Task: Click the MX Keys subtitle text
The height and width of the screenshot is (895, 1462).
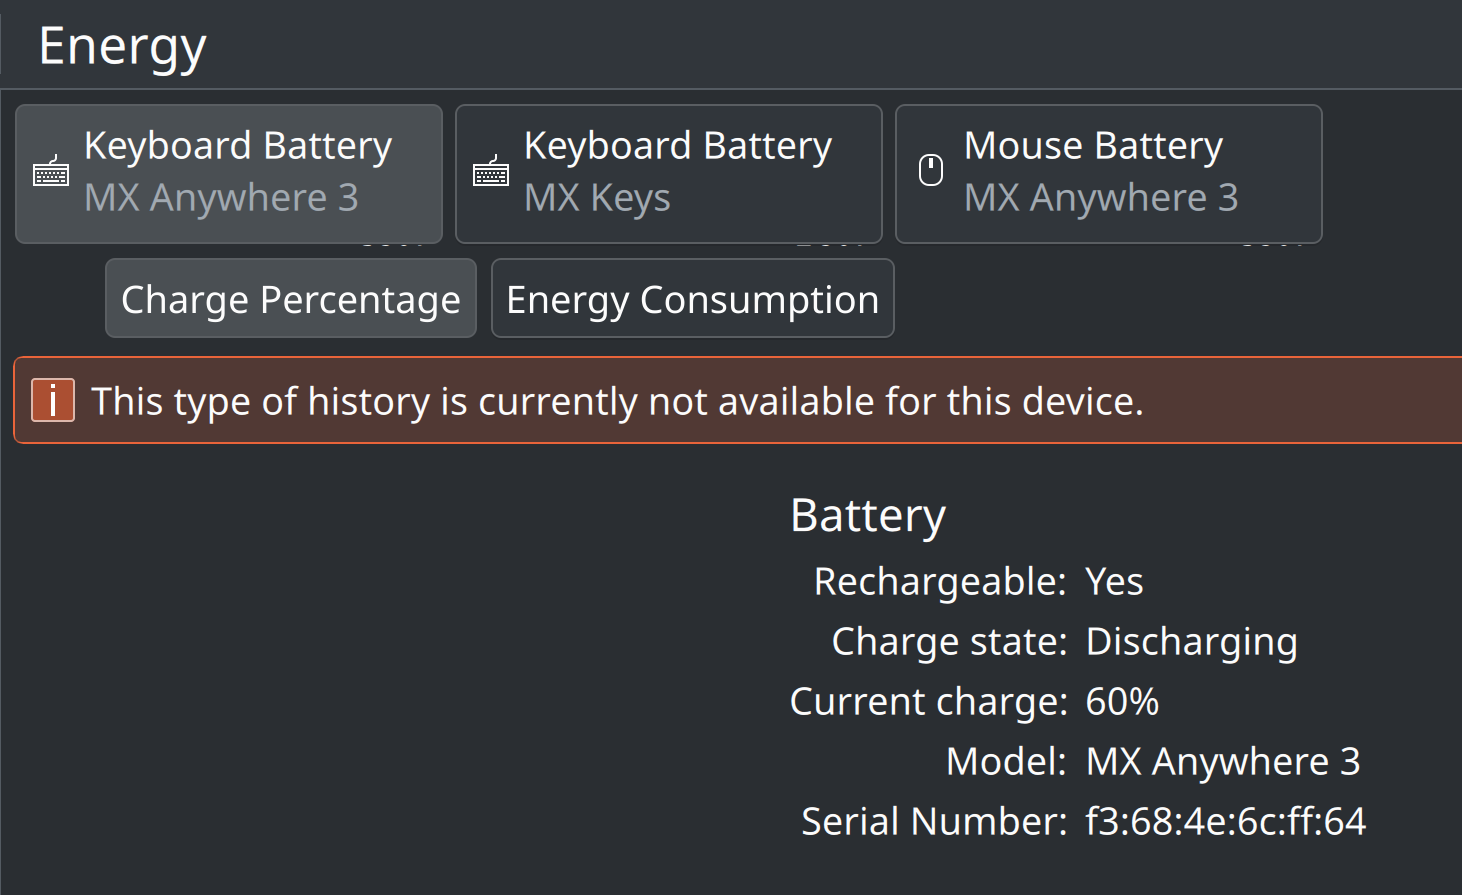Action: tap(597, 198)
